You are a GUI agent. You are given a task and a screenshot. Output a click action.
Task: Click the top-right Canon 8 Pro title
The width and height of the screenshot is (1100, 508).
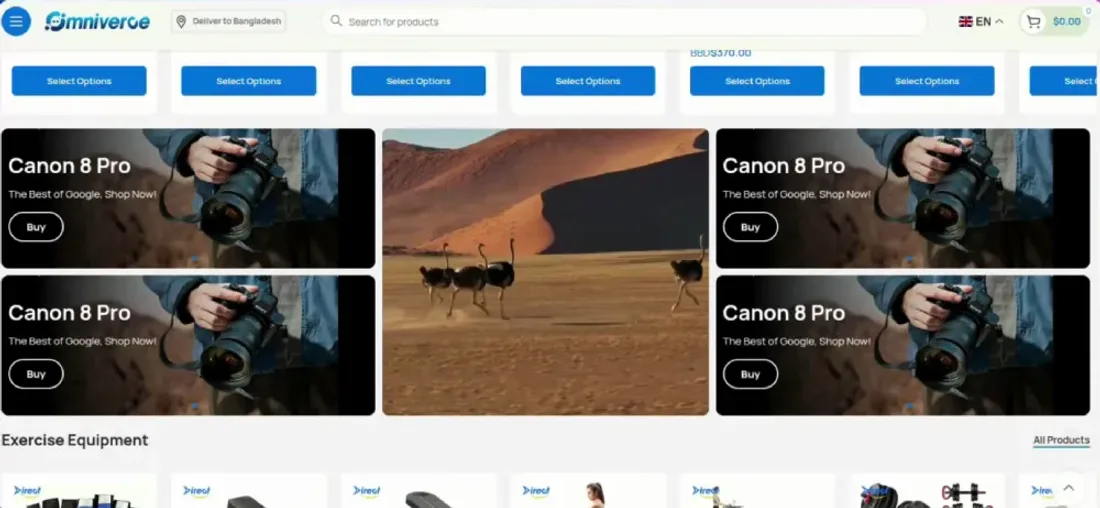pyautogui.click(x=784, y=166)
